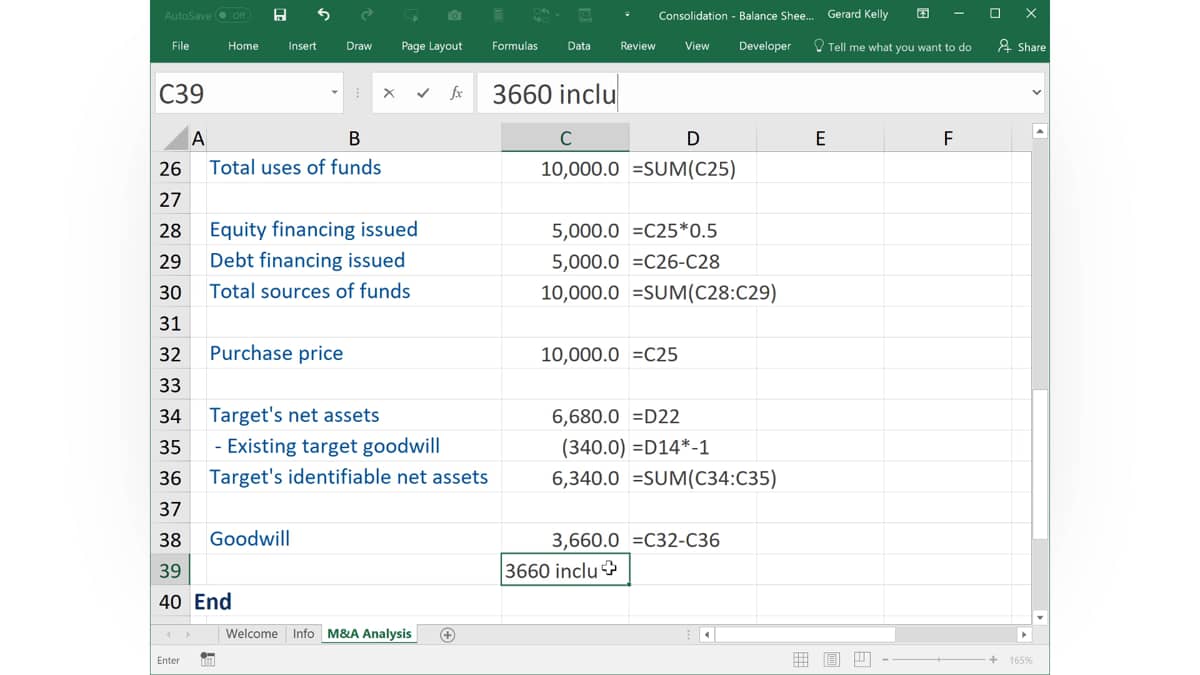Click the zoom in plus icon

point(993,660)
